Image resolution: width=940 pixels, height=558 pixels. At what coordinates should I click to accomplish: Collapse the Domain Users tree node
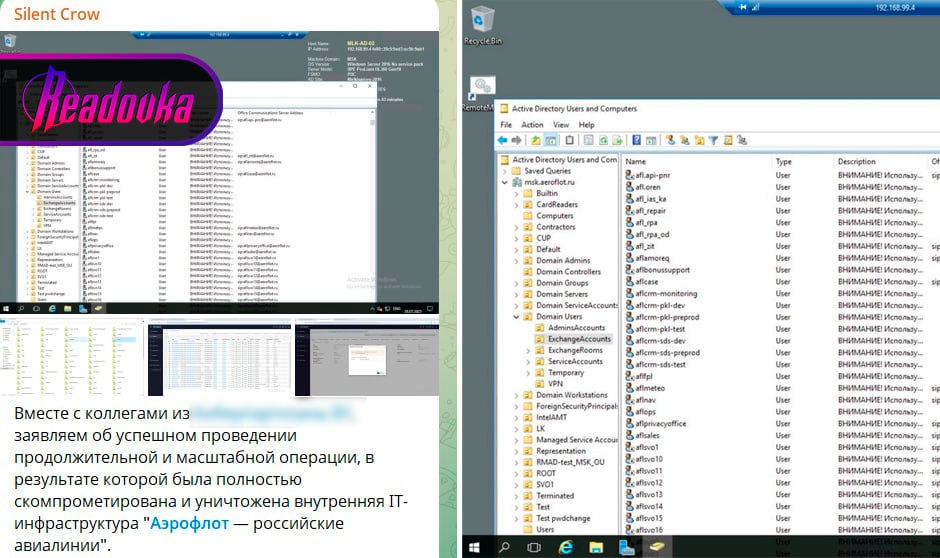tap(516, 316)
